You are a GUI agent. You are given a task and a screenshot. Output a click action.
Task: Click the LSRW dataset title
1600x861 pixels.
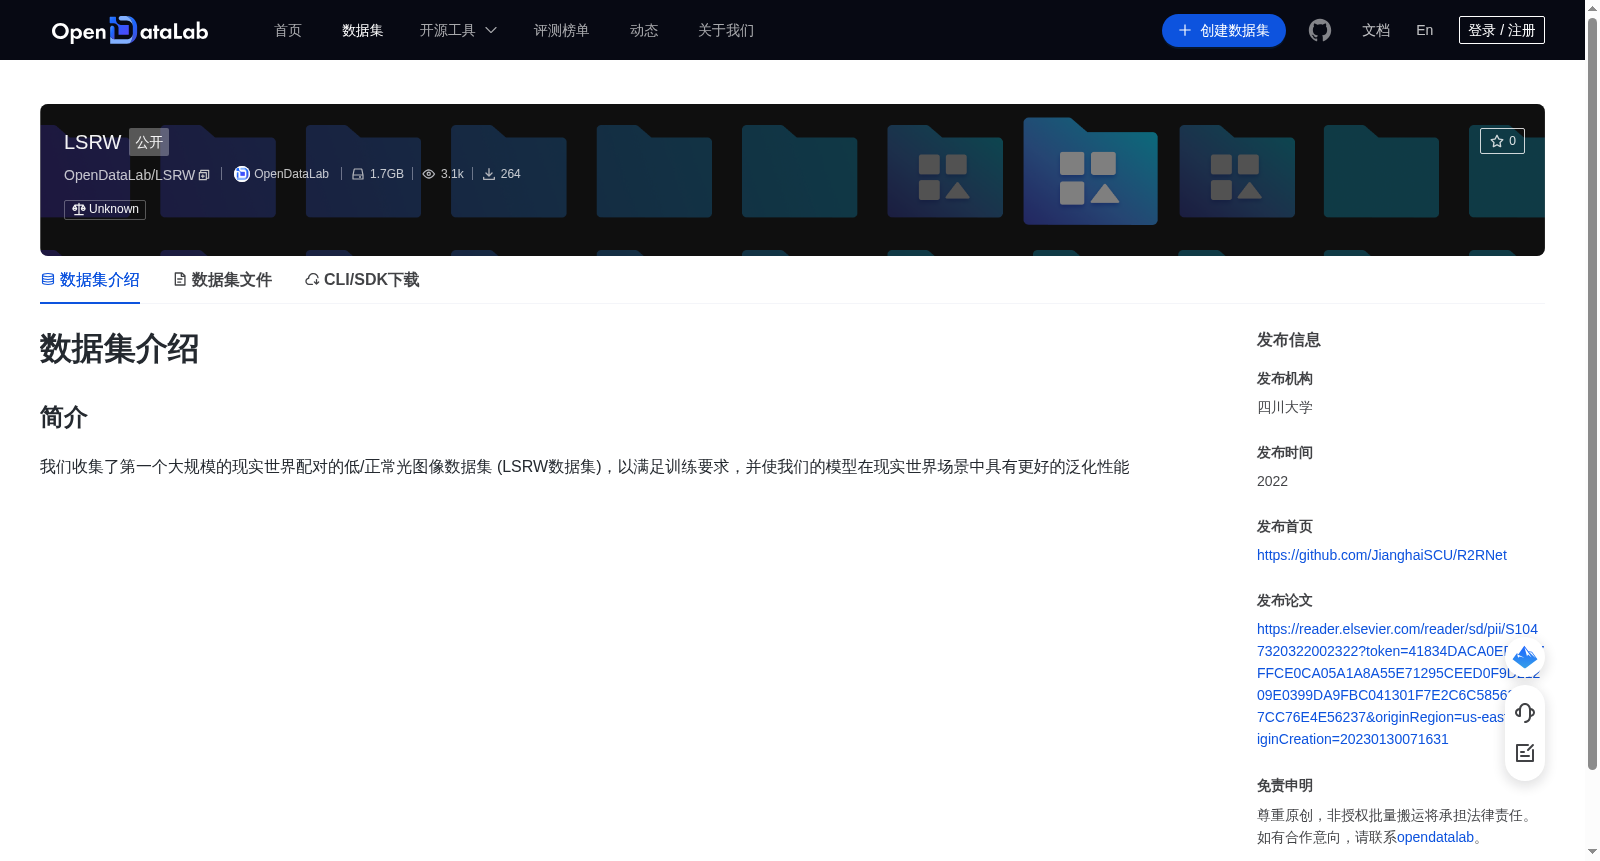point(92,142)
